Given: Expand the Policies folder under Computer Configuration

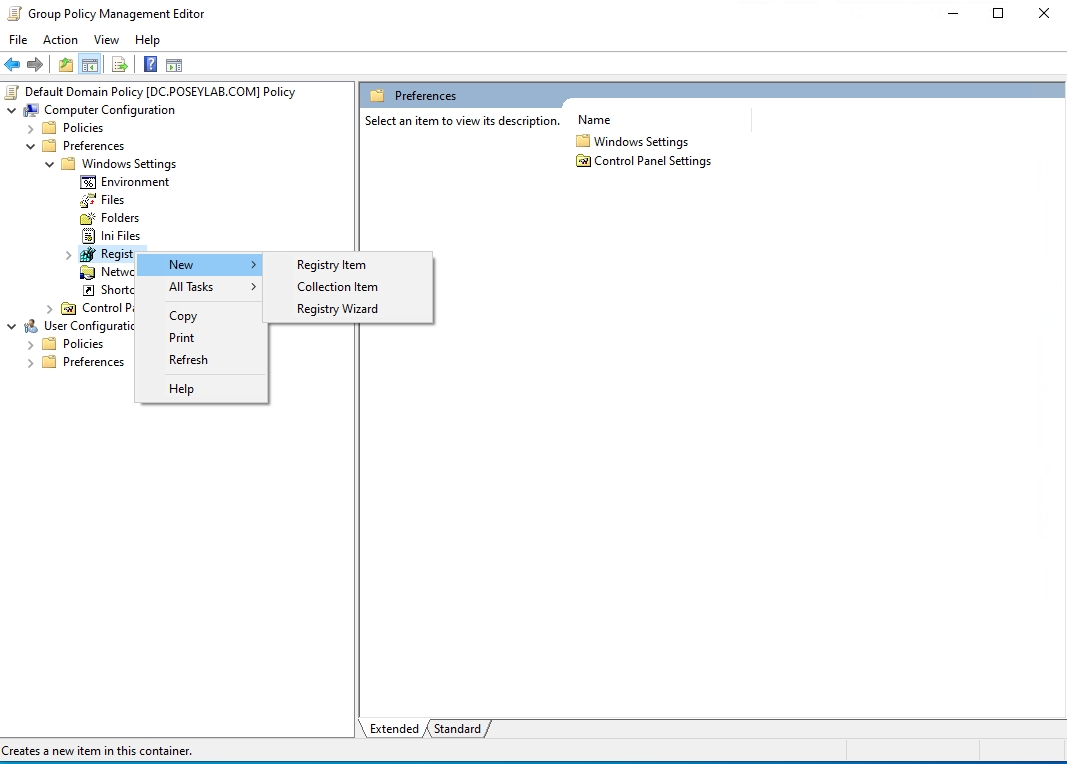Looking at the screenshot, I should [x=30, y=128].
